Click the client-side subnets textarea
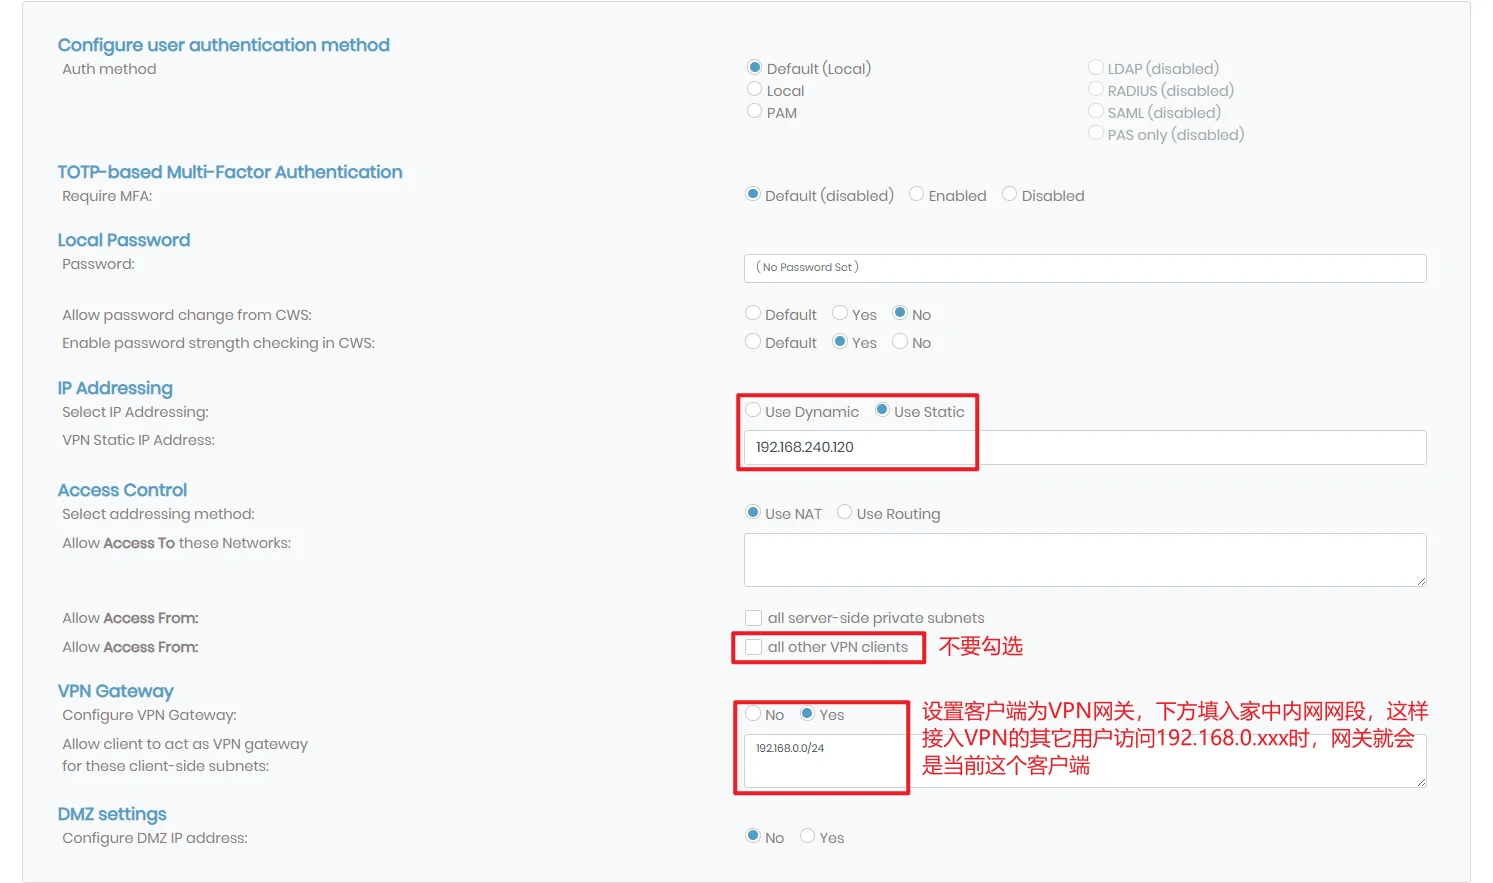 pyautogui.click(x=1085, y=761)
